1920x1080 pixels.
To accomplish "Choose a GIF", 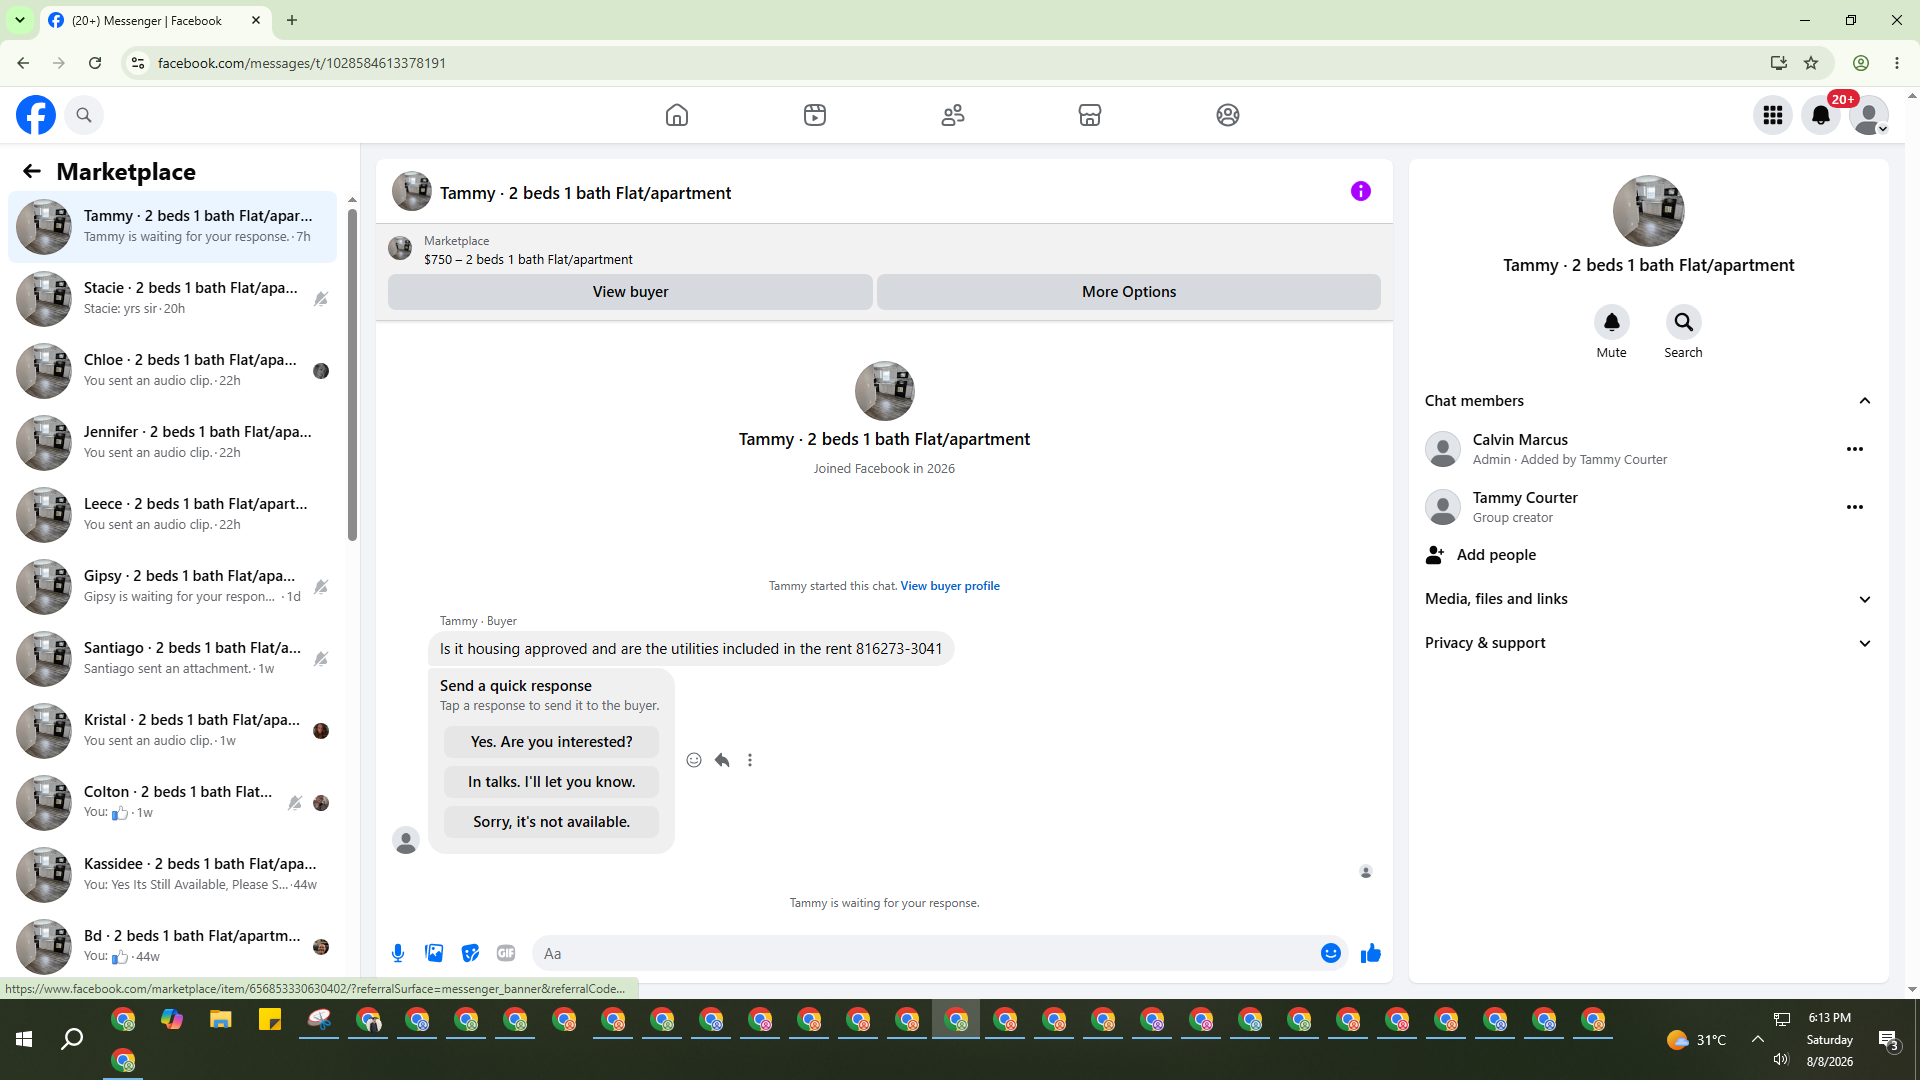I will pos(506,953).
